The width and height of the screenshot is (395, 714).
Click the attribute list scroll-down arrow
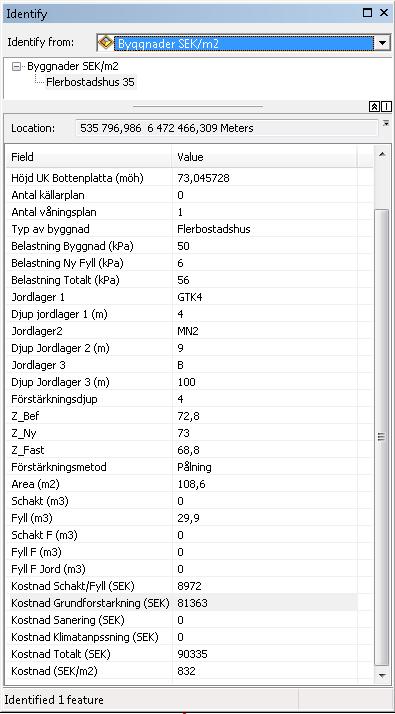point(382,676)
